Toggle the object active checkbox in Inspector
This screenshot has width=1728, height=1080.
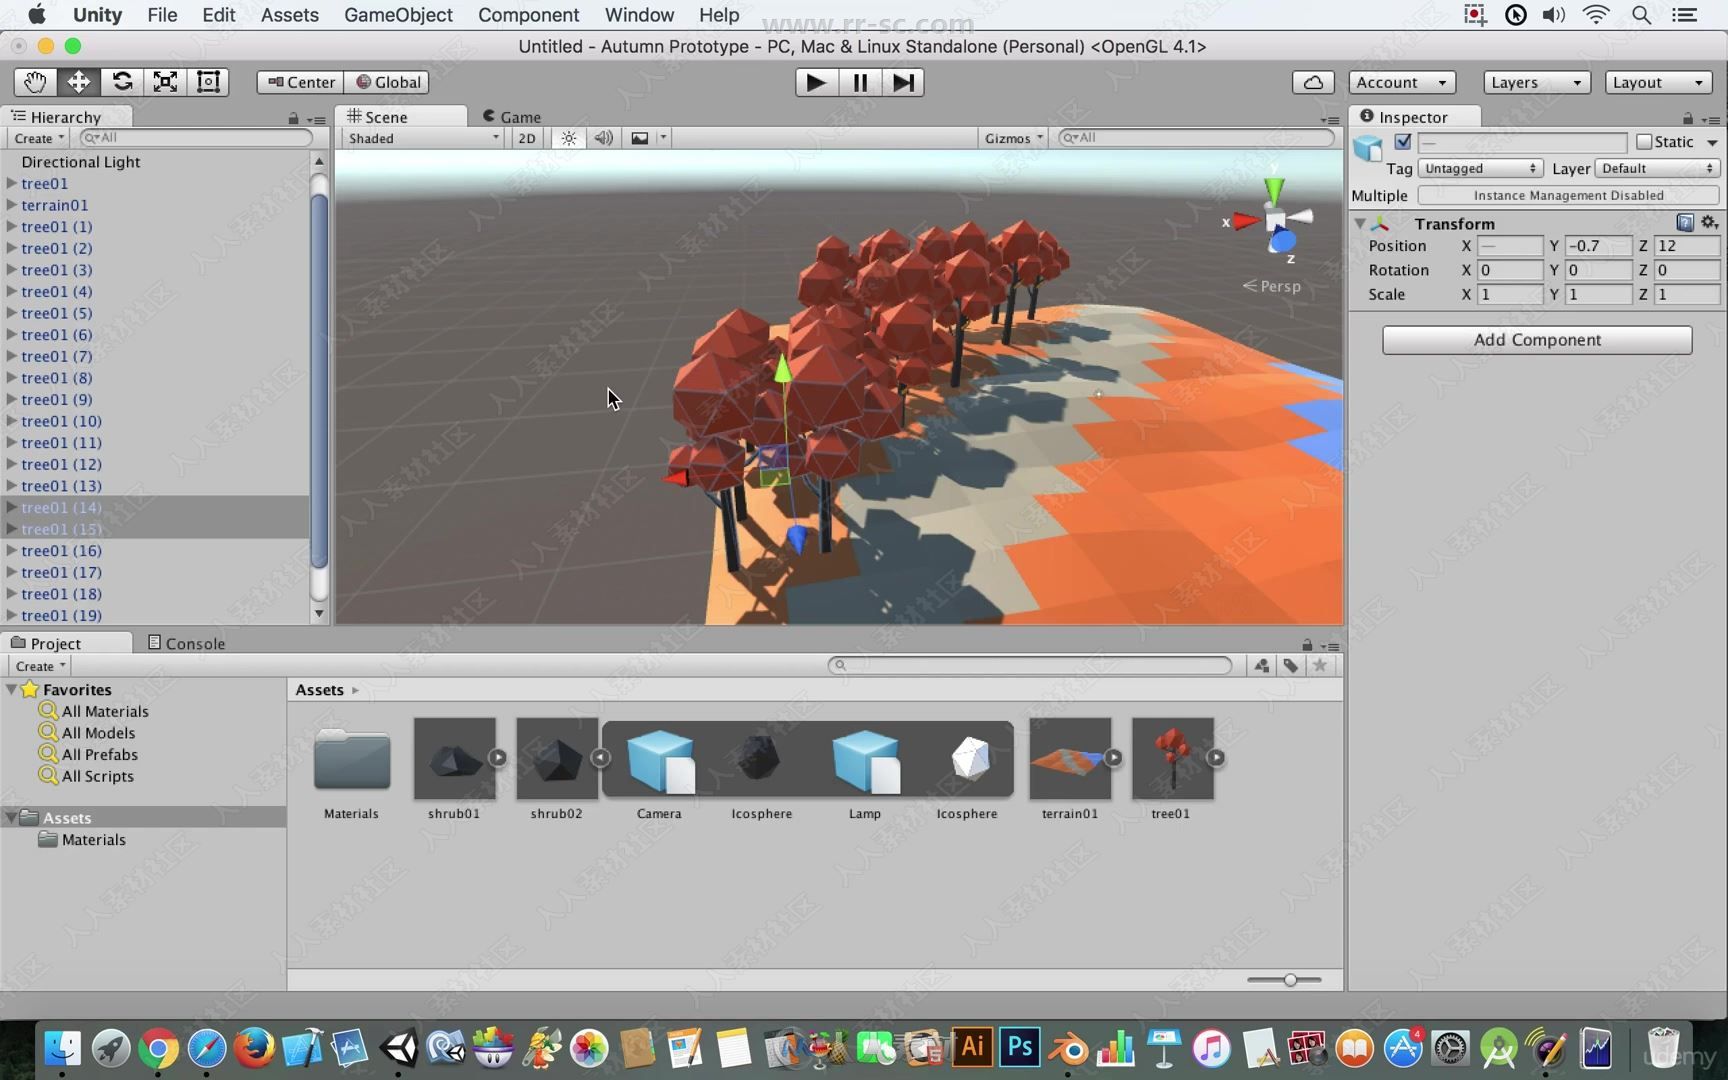tap(1403, 142)
